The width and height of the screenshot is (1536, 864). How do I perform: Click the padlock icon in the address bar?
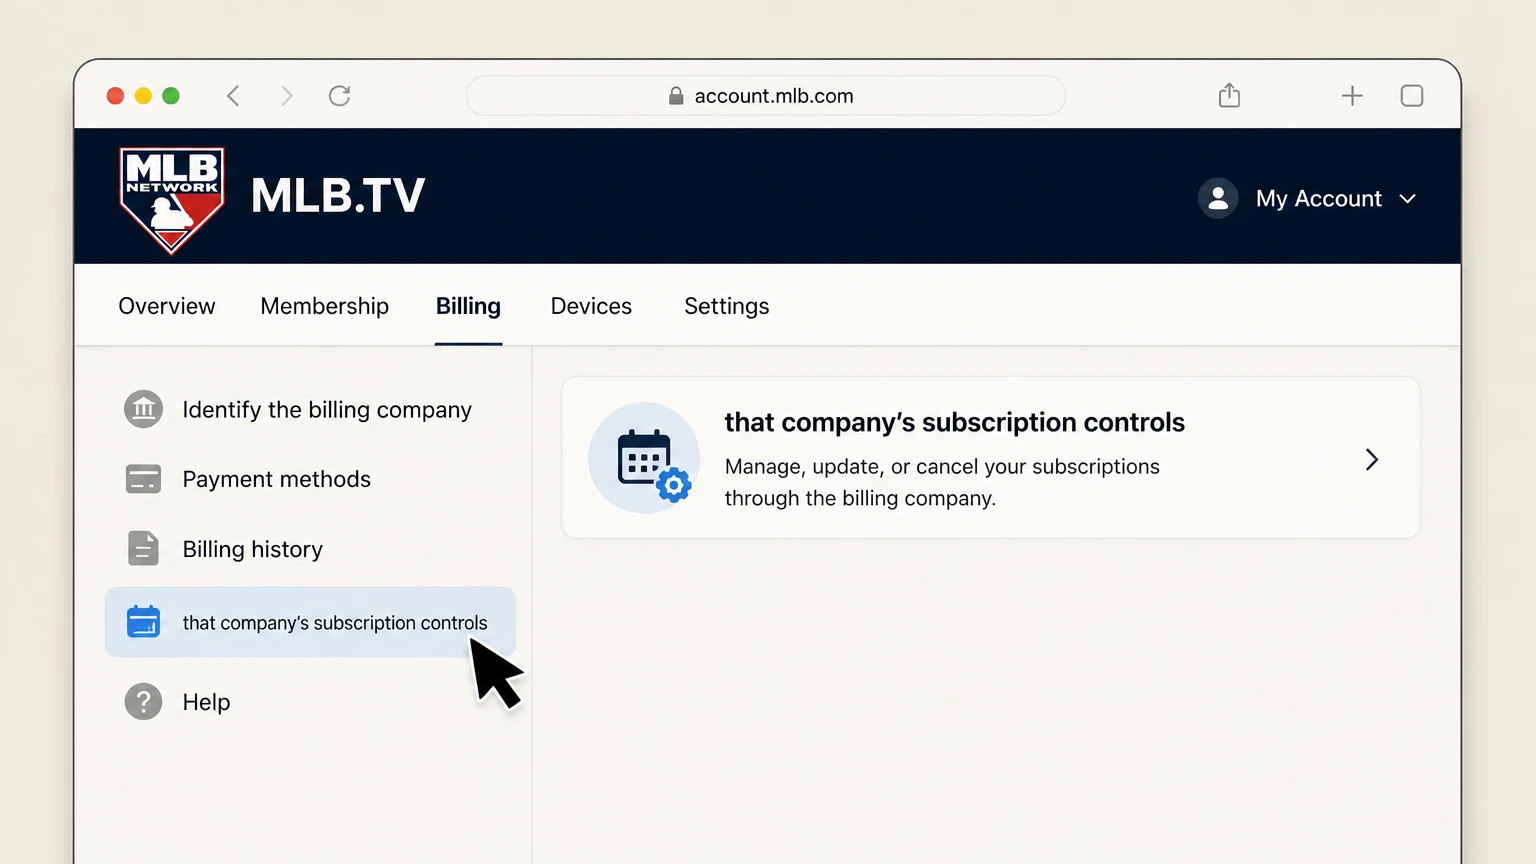click(676, 96)
